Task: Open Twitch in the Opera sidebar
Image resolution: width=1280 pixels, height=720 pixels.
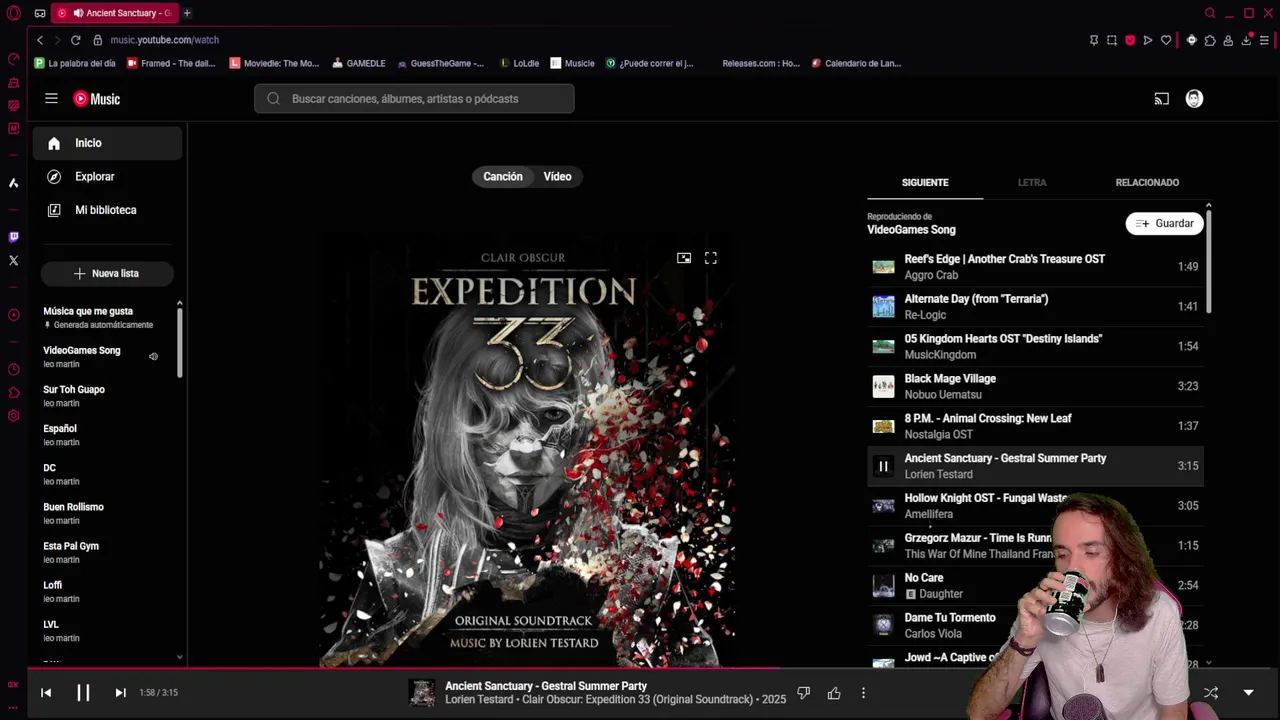Action: [13, 237]
